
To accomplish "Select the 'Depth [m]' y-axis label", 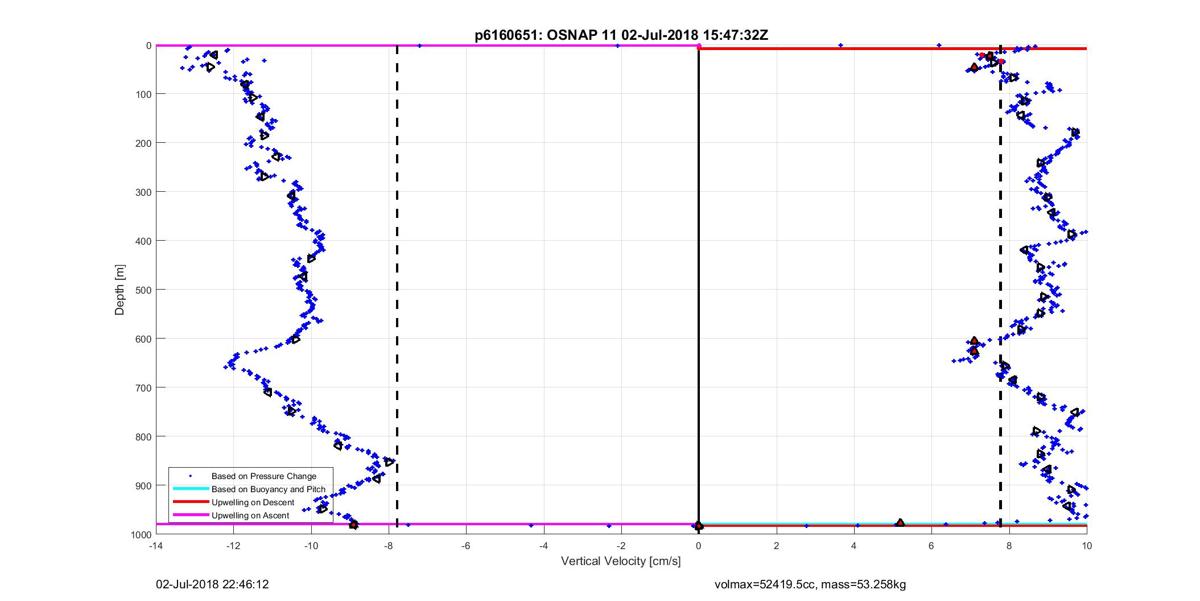I will 120,290.
